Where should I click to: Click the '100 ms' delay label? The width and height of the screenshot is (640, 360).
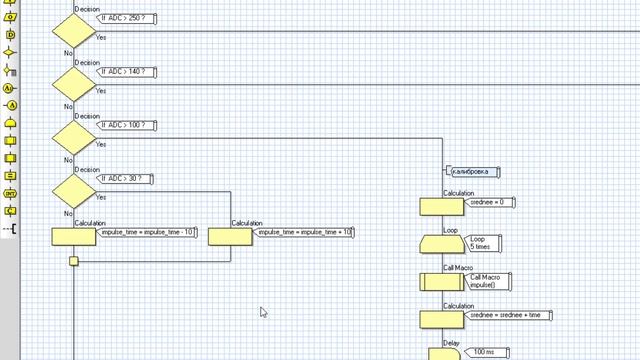click(x=487, y=352)
